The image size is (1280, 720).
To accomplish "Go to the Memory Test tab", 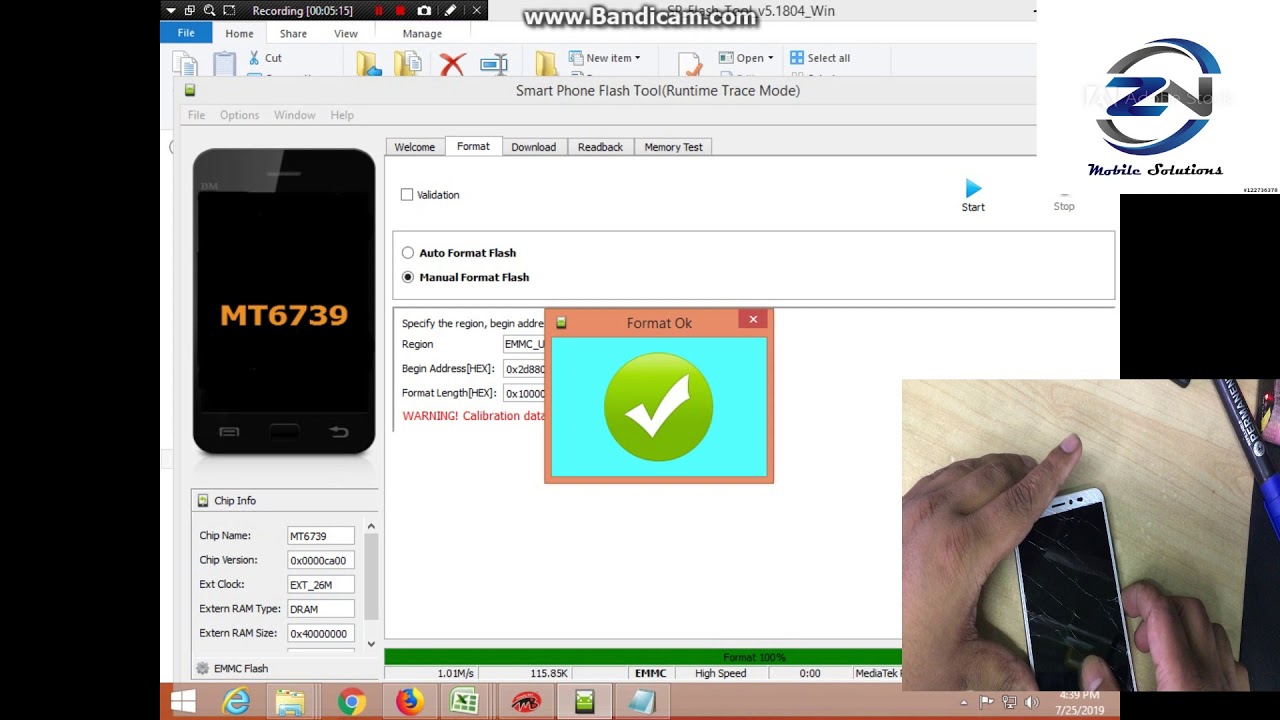I will coord(673,147).
